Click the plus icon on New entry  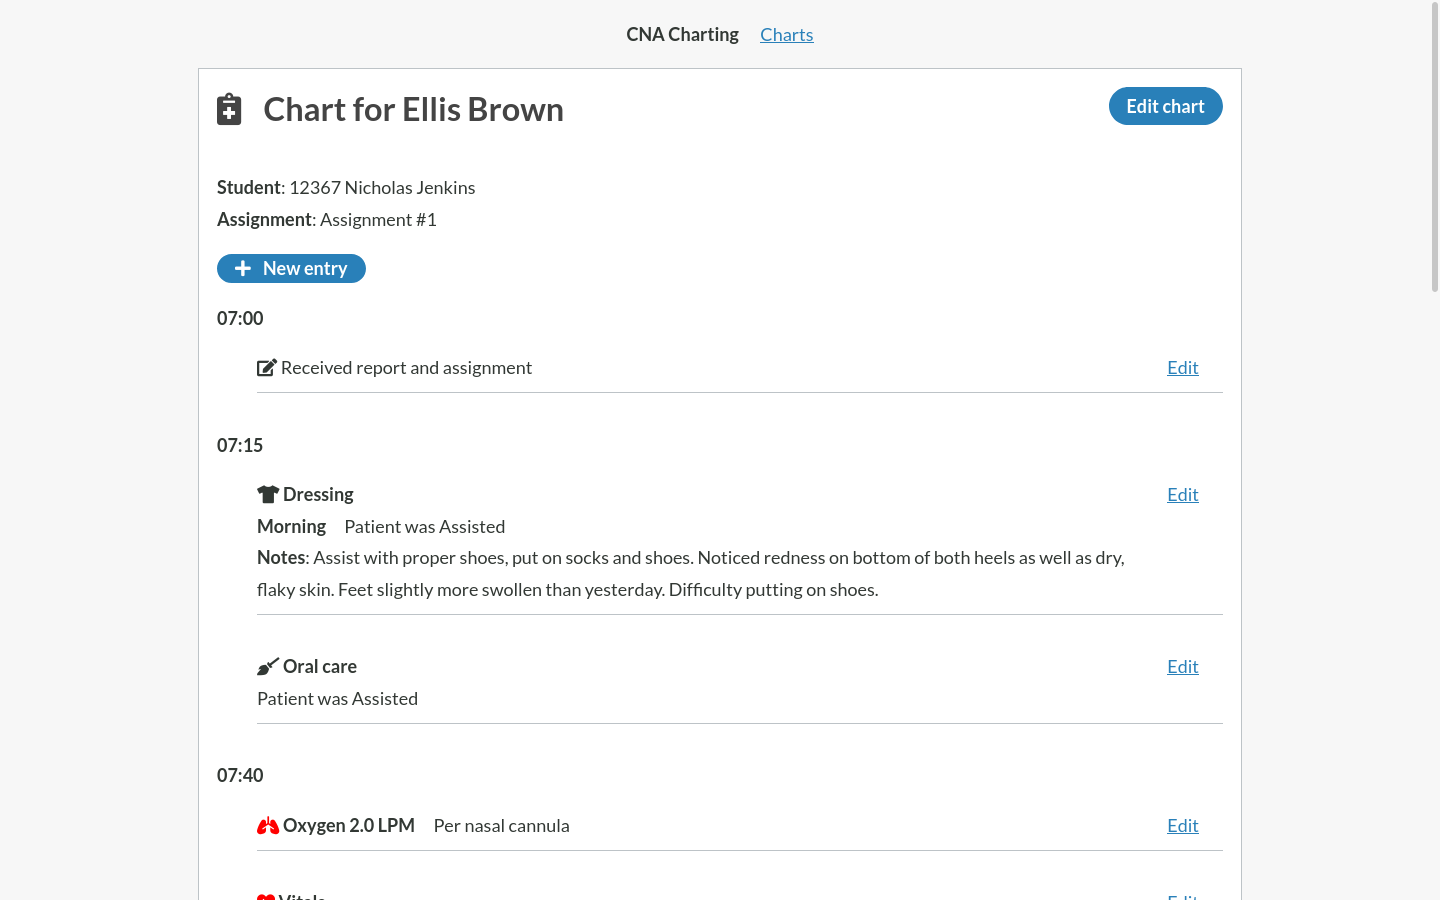[x=242, y=268]
